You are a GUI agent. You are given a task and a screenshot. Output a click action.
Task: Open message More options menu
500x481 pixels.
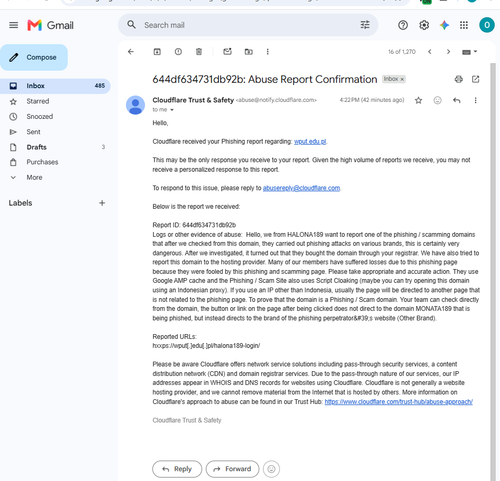[x=475, y=100]
